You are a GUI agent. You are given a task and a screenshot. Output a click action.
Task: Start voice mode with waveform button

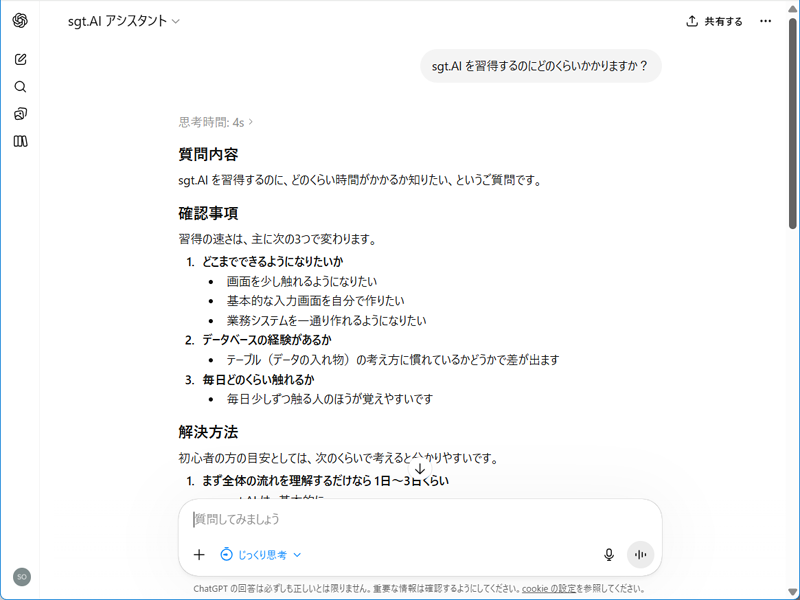pyautogui.click(x=640, y=555)
